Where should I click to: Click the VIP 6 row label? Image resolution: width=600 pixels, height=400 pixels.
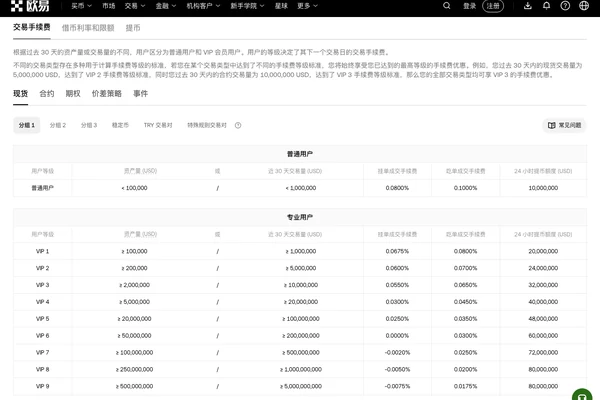coord(42,336)
